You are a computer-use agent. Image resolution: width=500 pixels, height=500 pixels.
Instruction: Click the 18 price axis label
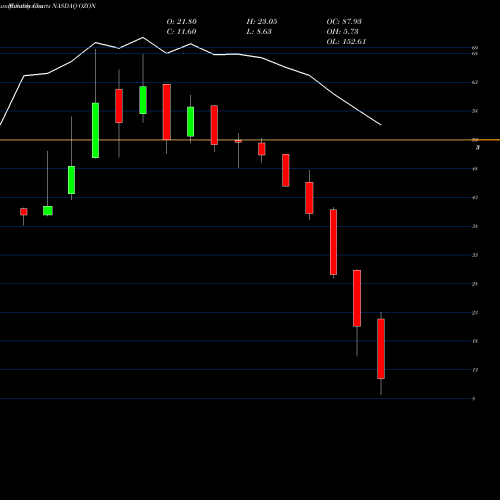475,341
